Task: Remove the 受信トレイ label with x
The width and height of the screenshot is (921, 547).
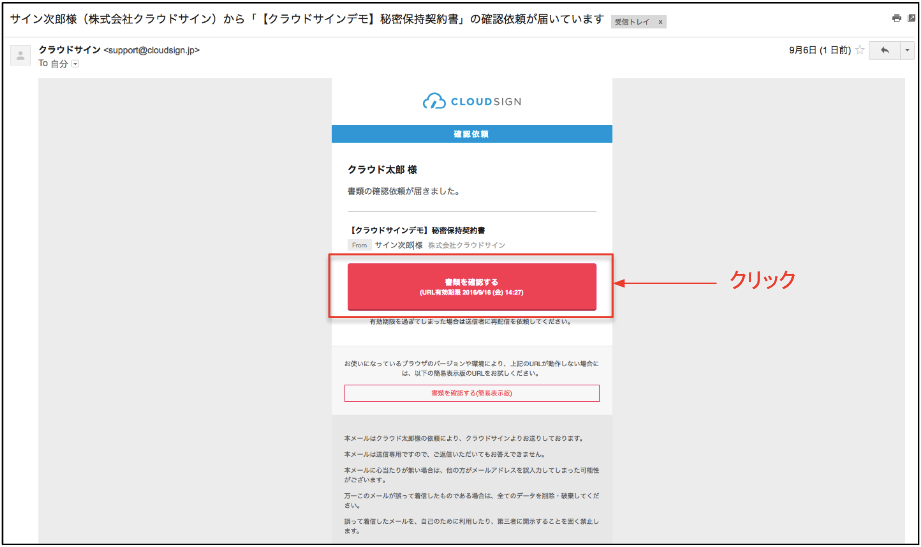Action: (x=660, y=22)
